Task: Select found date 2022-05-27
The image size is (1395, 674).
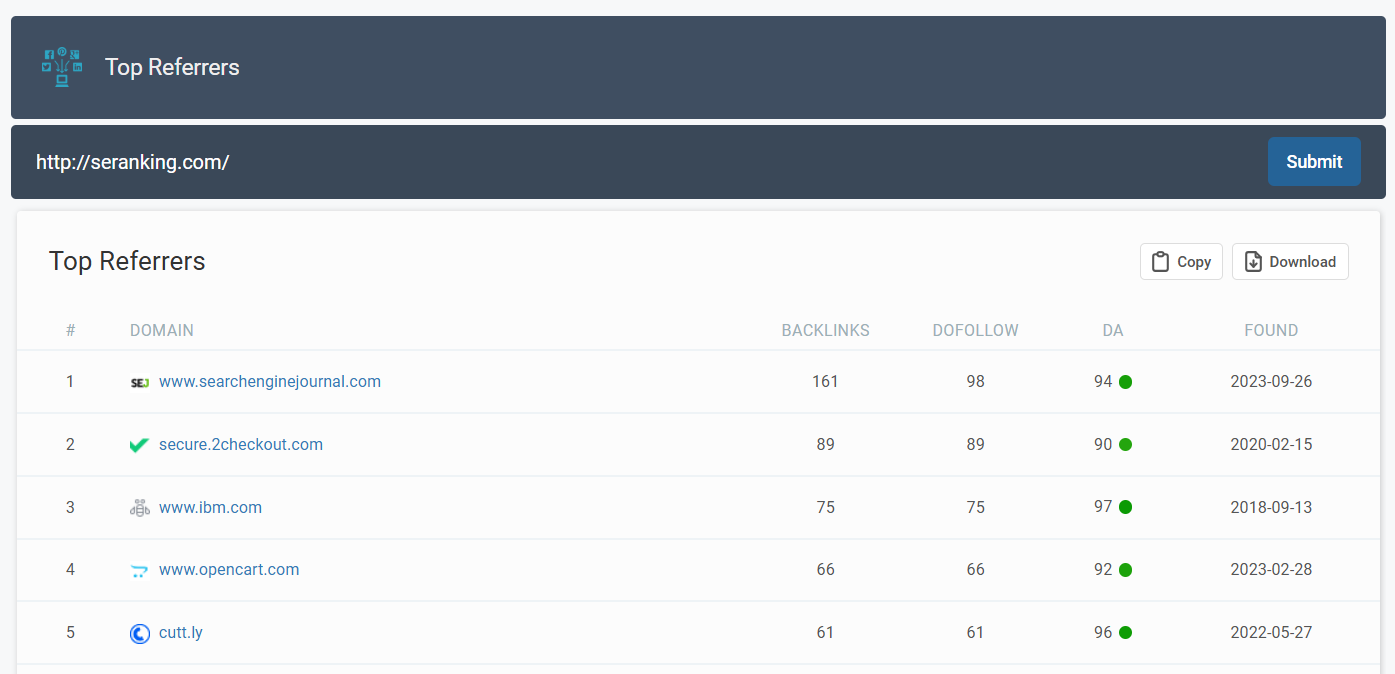Action: (1271, 633)
